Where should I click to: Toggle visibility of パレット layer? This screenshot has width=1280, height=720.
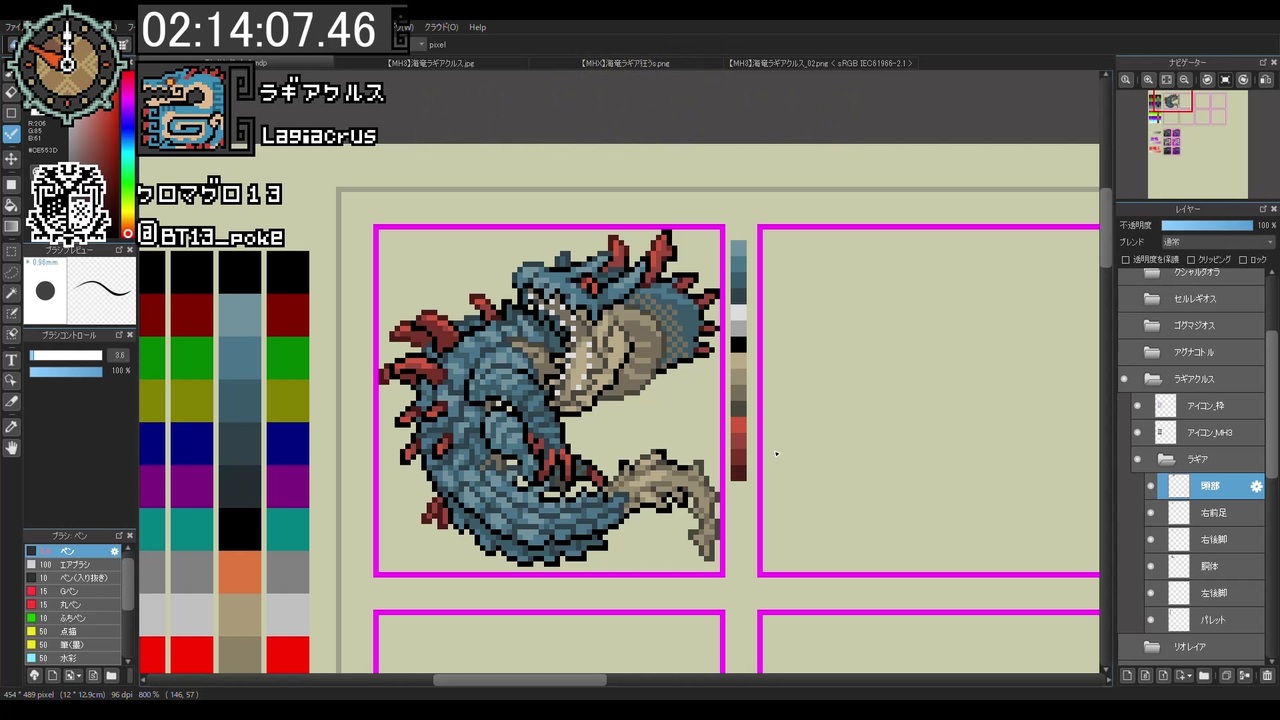click(x=1151, y=620)
